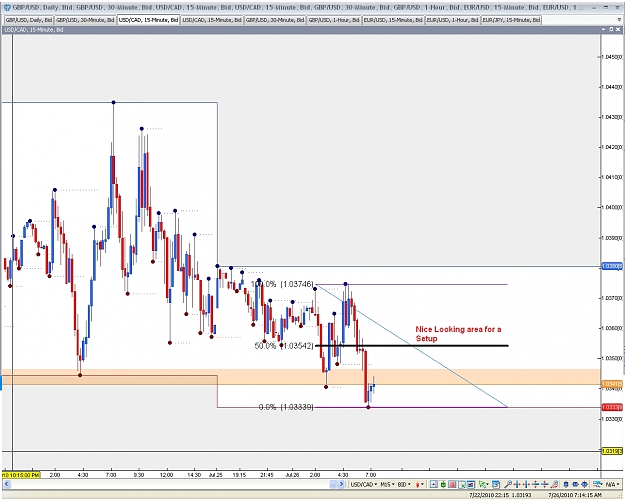Switch to EUR/USD, 1-Hour, Bid tab
This screenshot has height=501, width=625.
pos(452,20)
